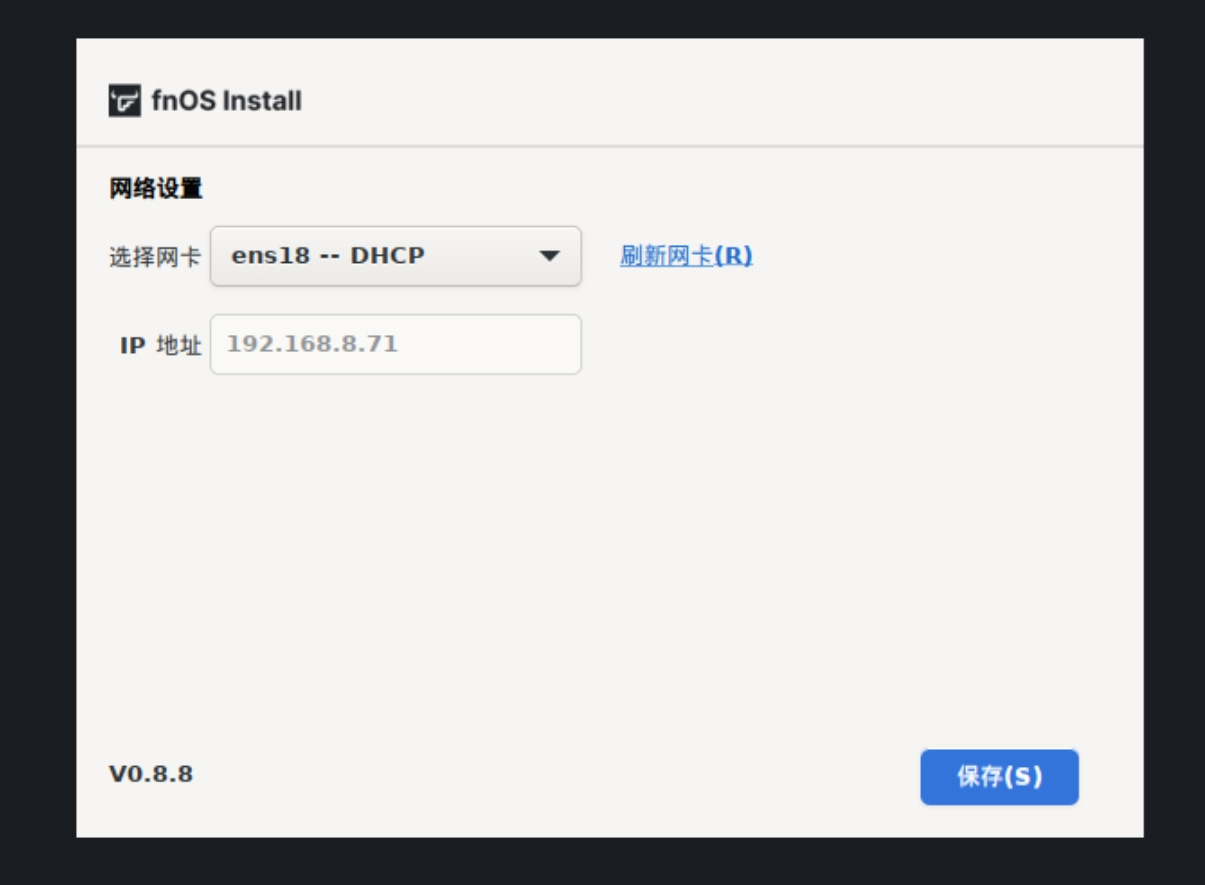This screenshot has width=1205, height=885.
Task: Click the fnOS logo icon
Action: coord(125,100)
